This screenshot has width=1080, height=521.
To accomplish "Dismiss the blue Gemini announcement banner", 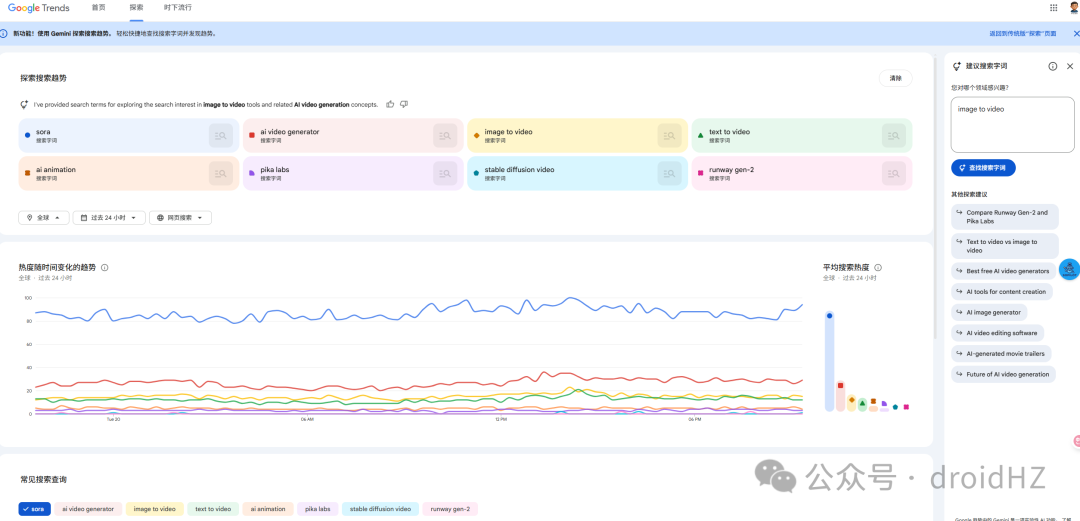I will tap(1076, 33).
